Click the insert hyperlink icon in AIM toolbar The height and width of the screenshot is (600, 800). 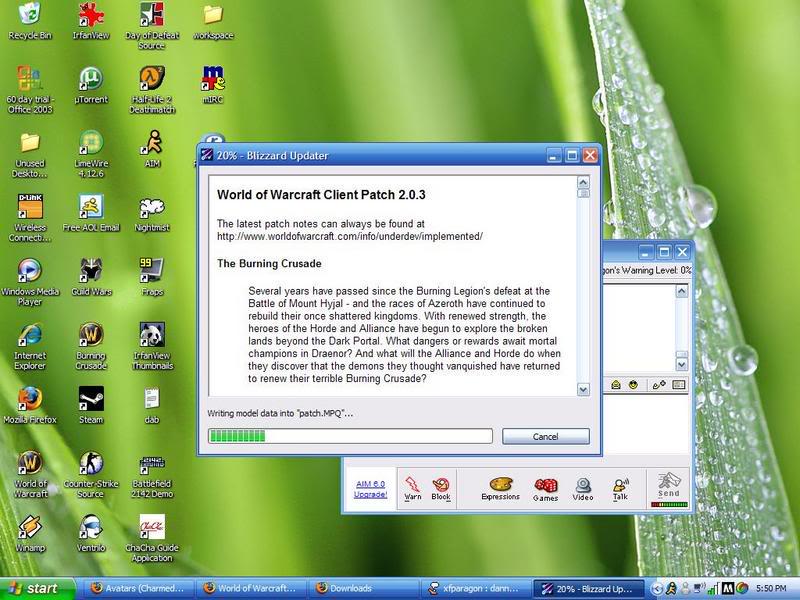click(x=659, y=385)
